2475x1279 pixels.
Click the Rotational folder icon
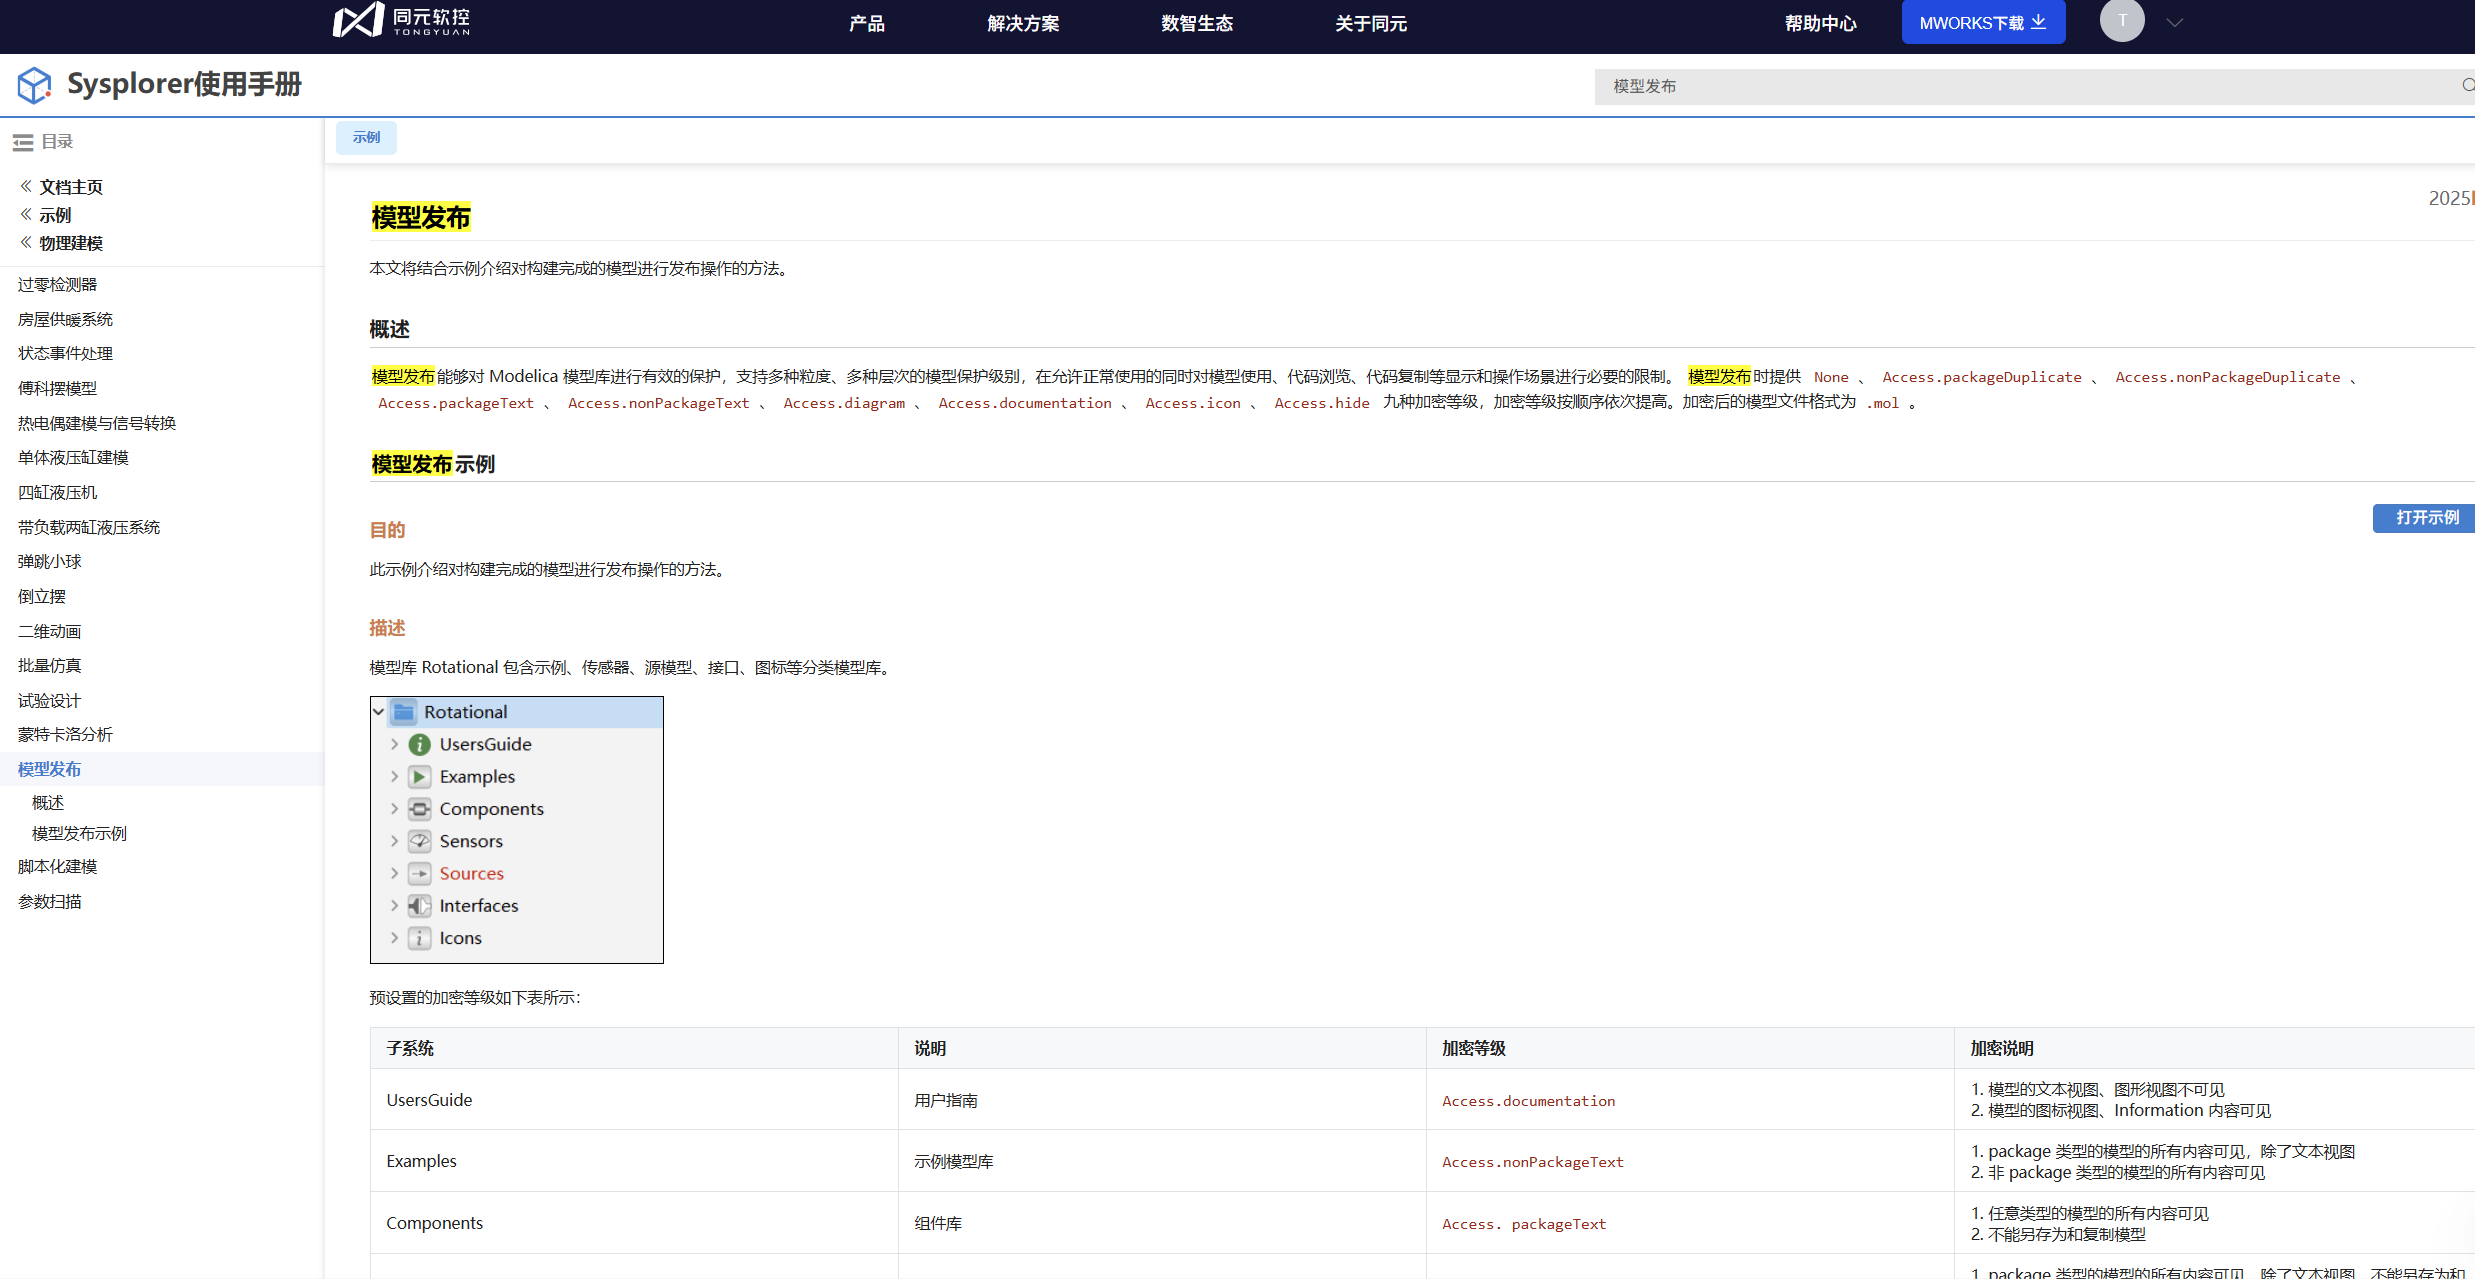(x=404, y=712)
